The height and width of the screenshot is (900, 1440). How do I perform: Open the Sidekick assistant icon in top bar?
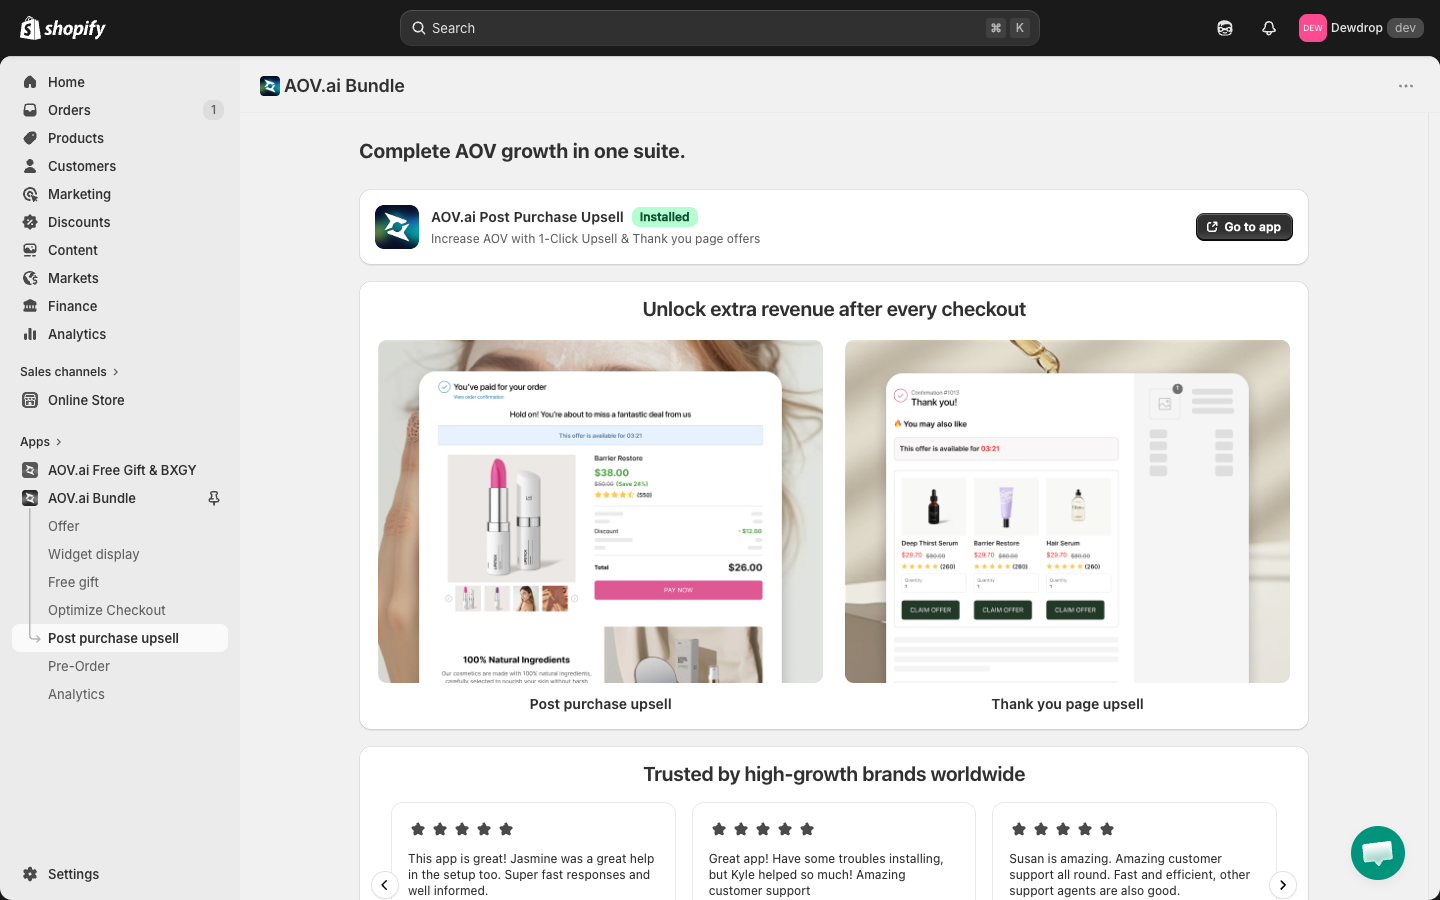(1225, 28)
